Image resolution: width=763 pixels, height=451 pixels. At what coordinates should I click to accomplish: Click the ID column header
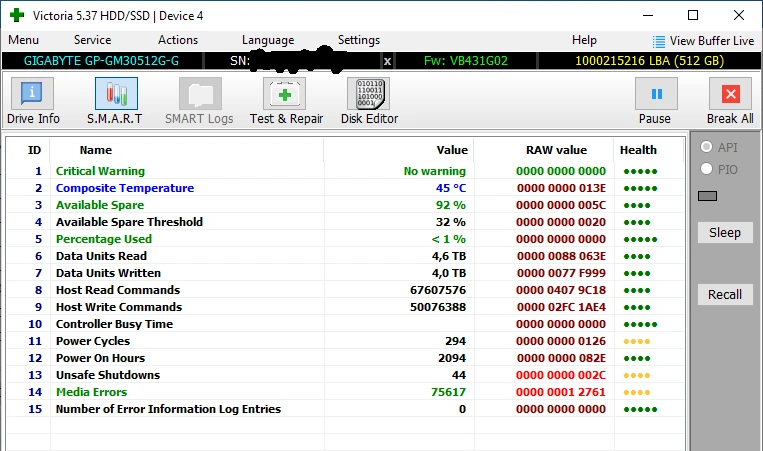pos(34,150)
